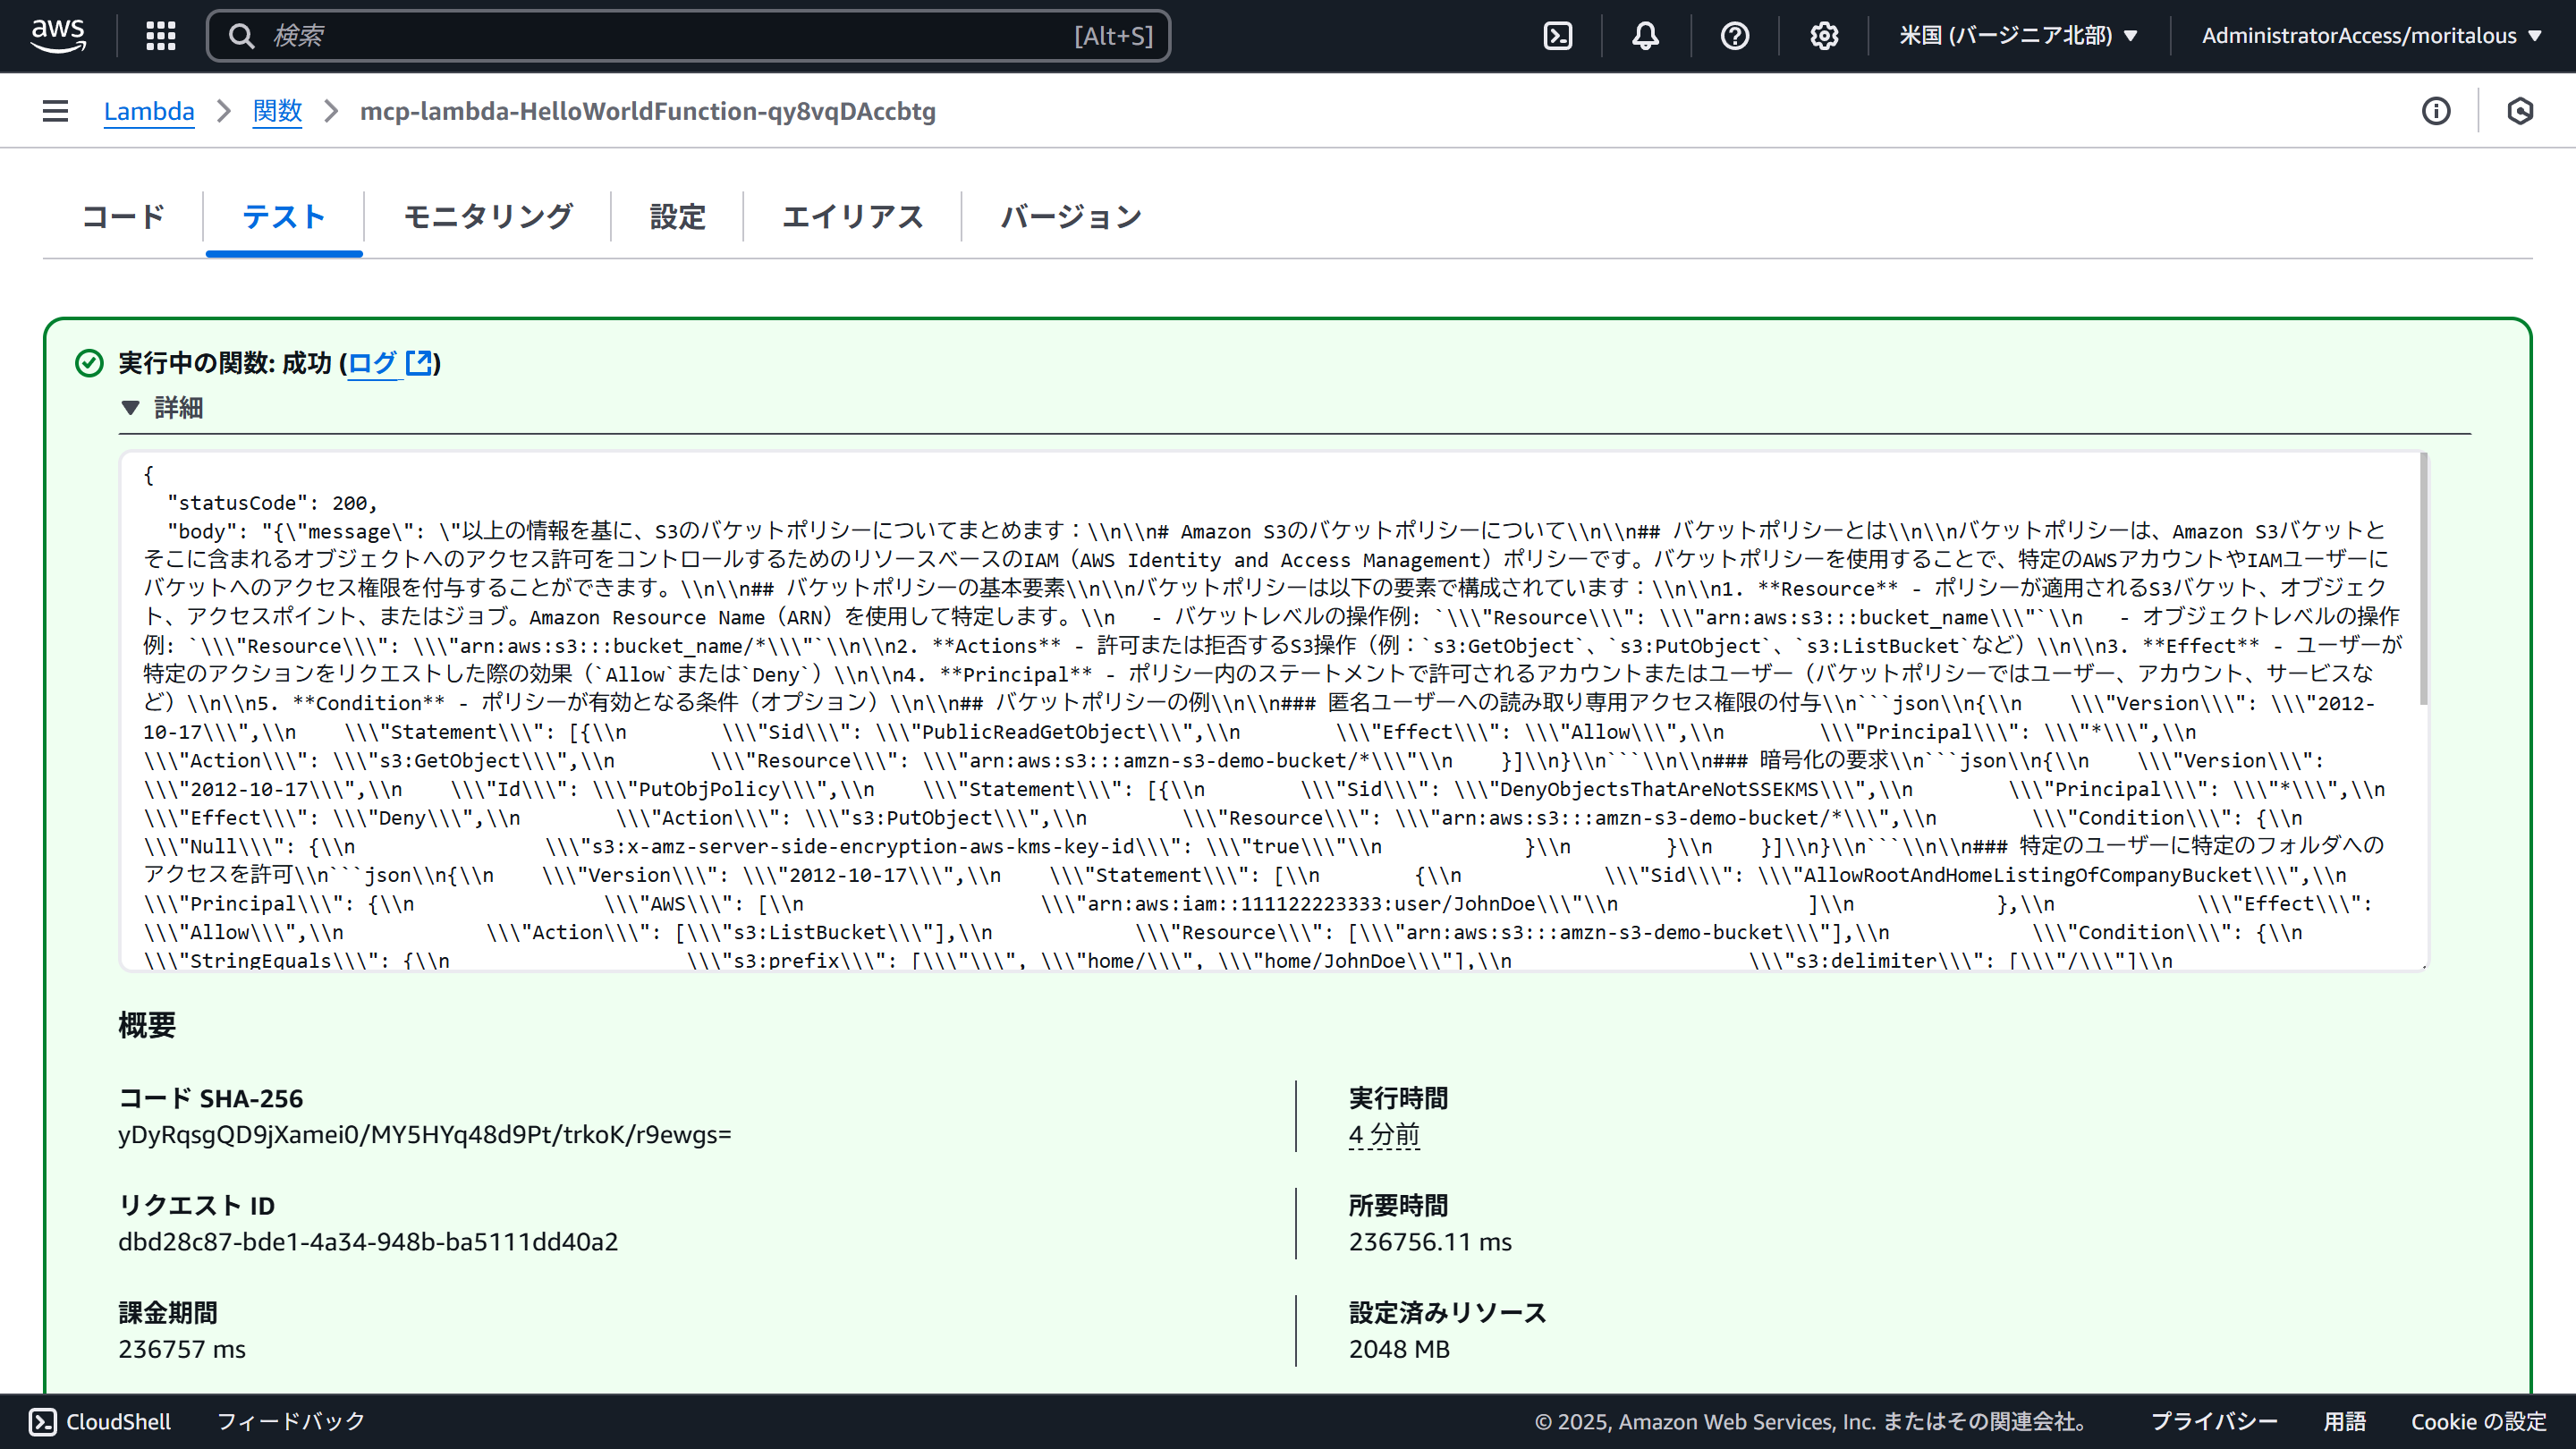Open notifications bell icon
The image size is (2576, 1449).
pos(1646,36)
